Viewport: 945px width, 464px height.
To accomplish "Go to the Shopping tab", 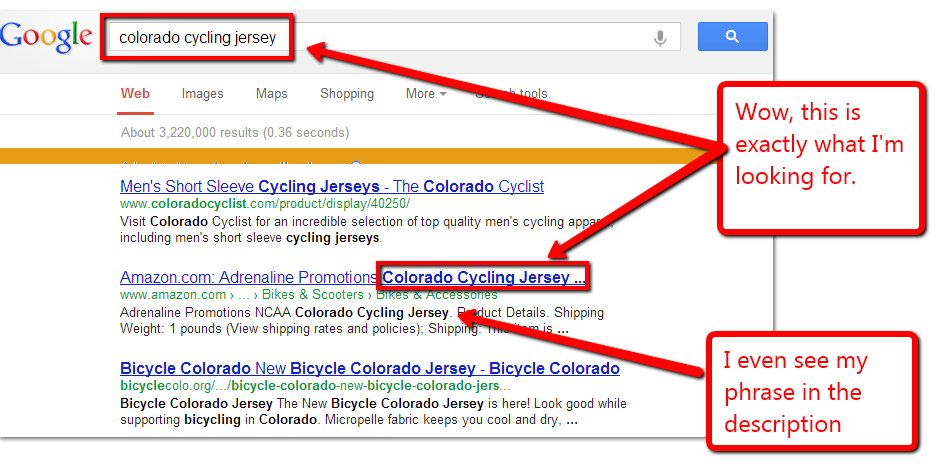I will [x=347, y=94].
